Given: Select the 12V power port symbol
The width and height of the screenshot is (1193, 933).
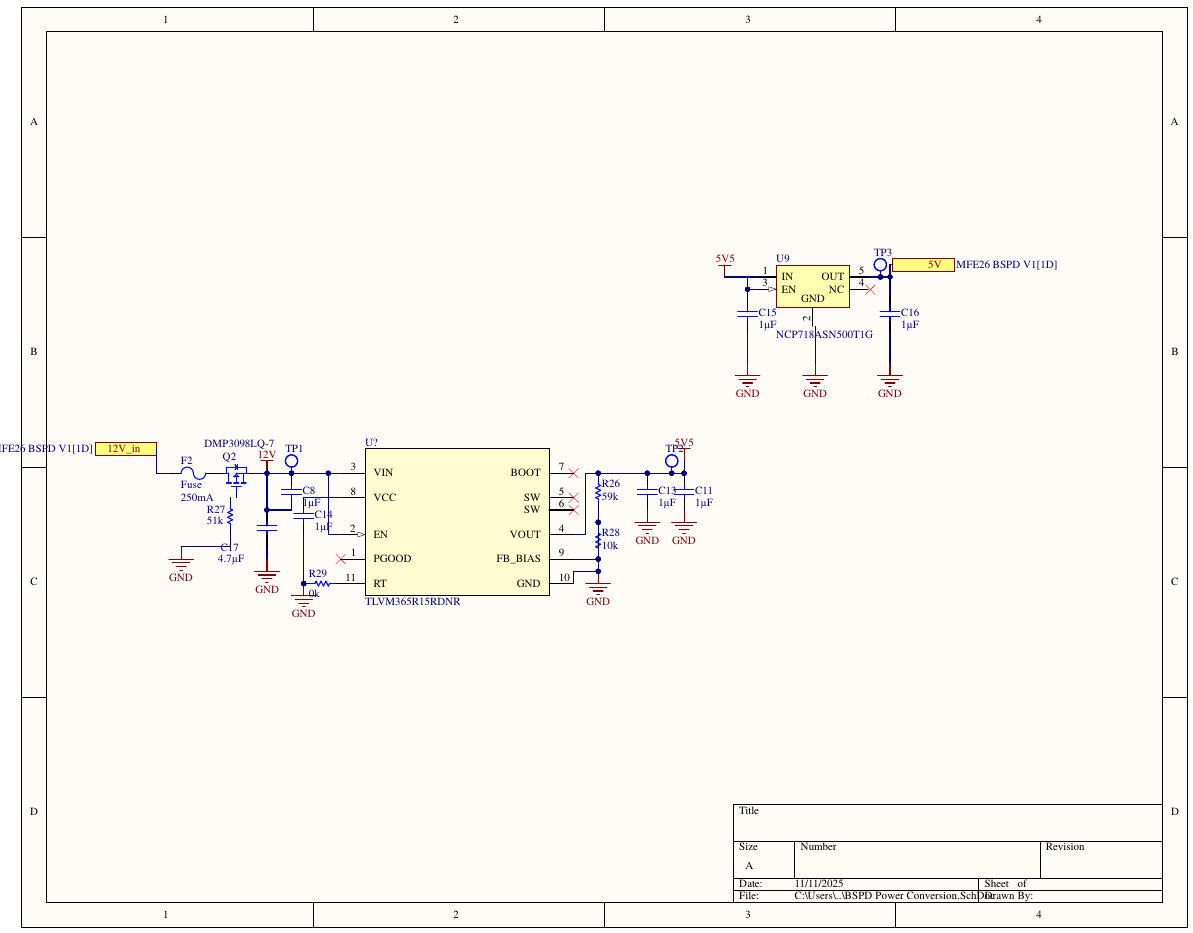Looking at the screenshot, I should (267, 459).
